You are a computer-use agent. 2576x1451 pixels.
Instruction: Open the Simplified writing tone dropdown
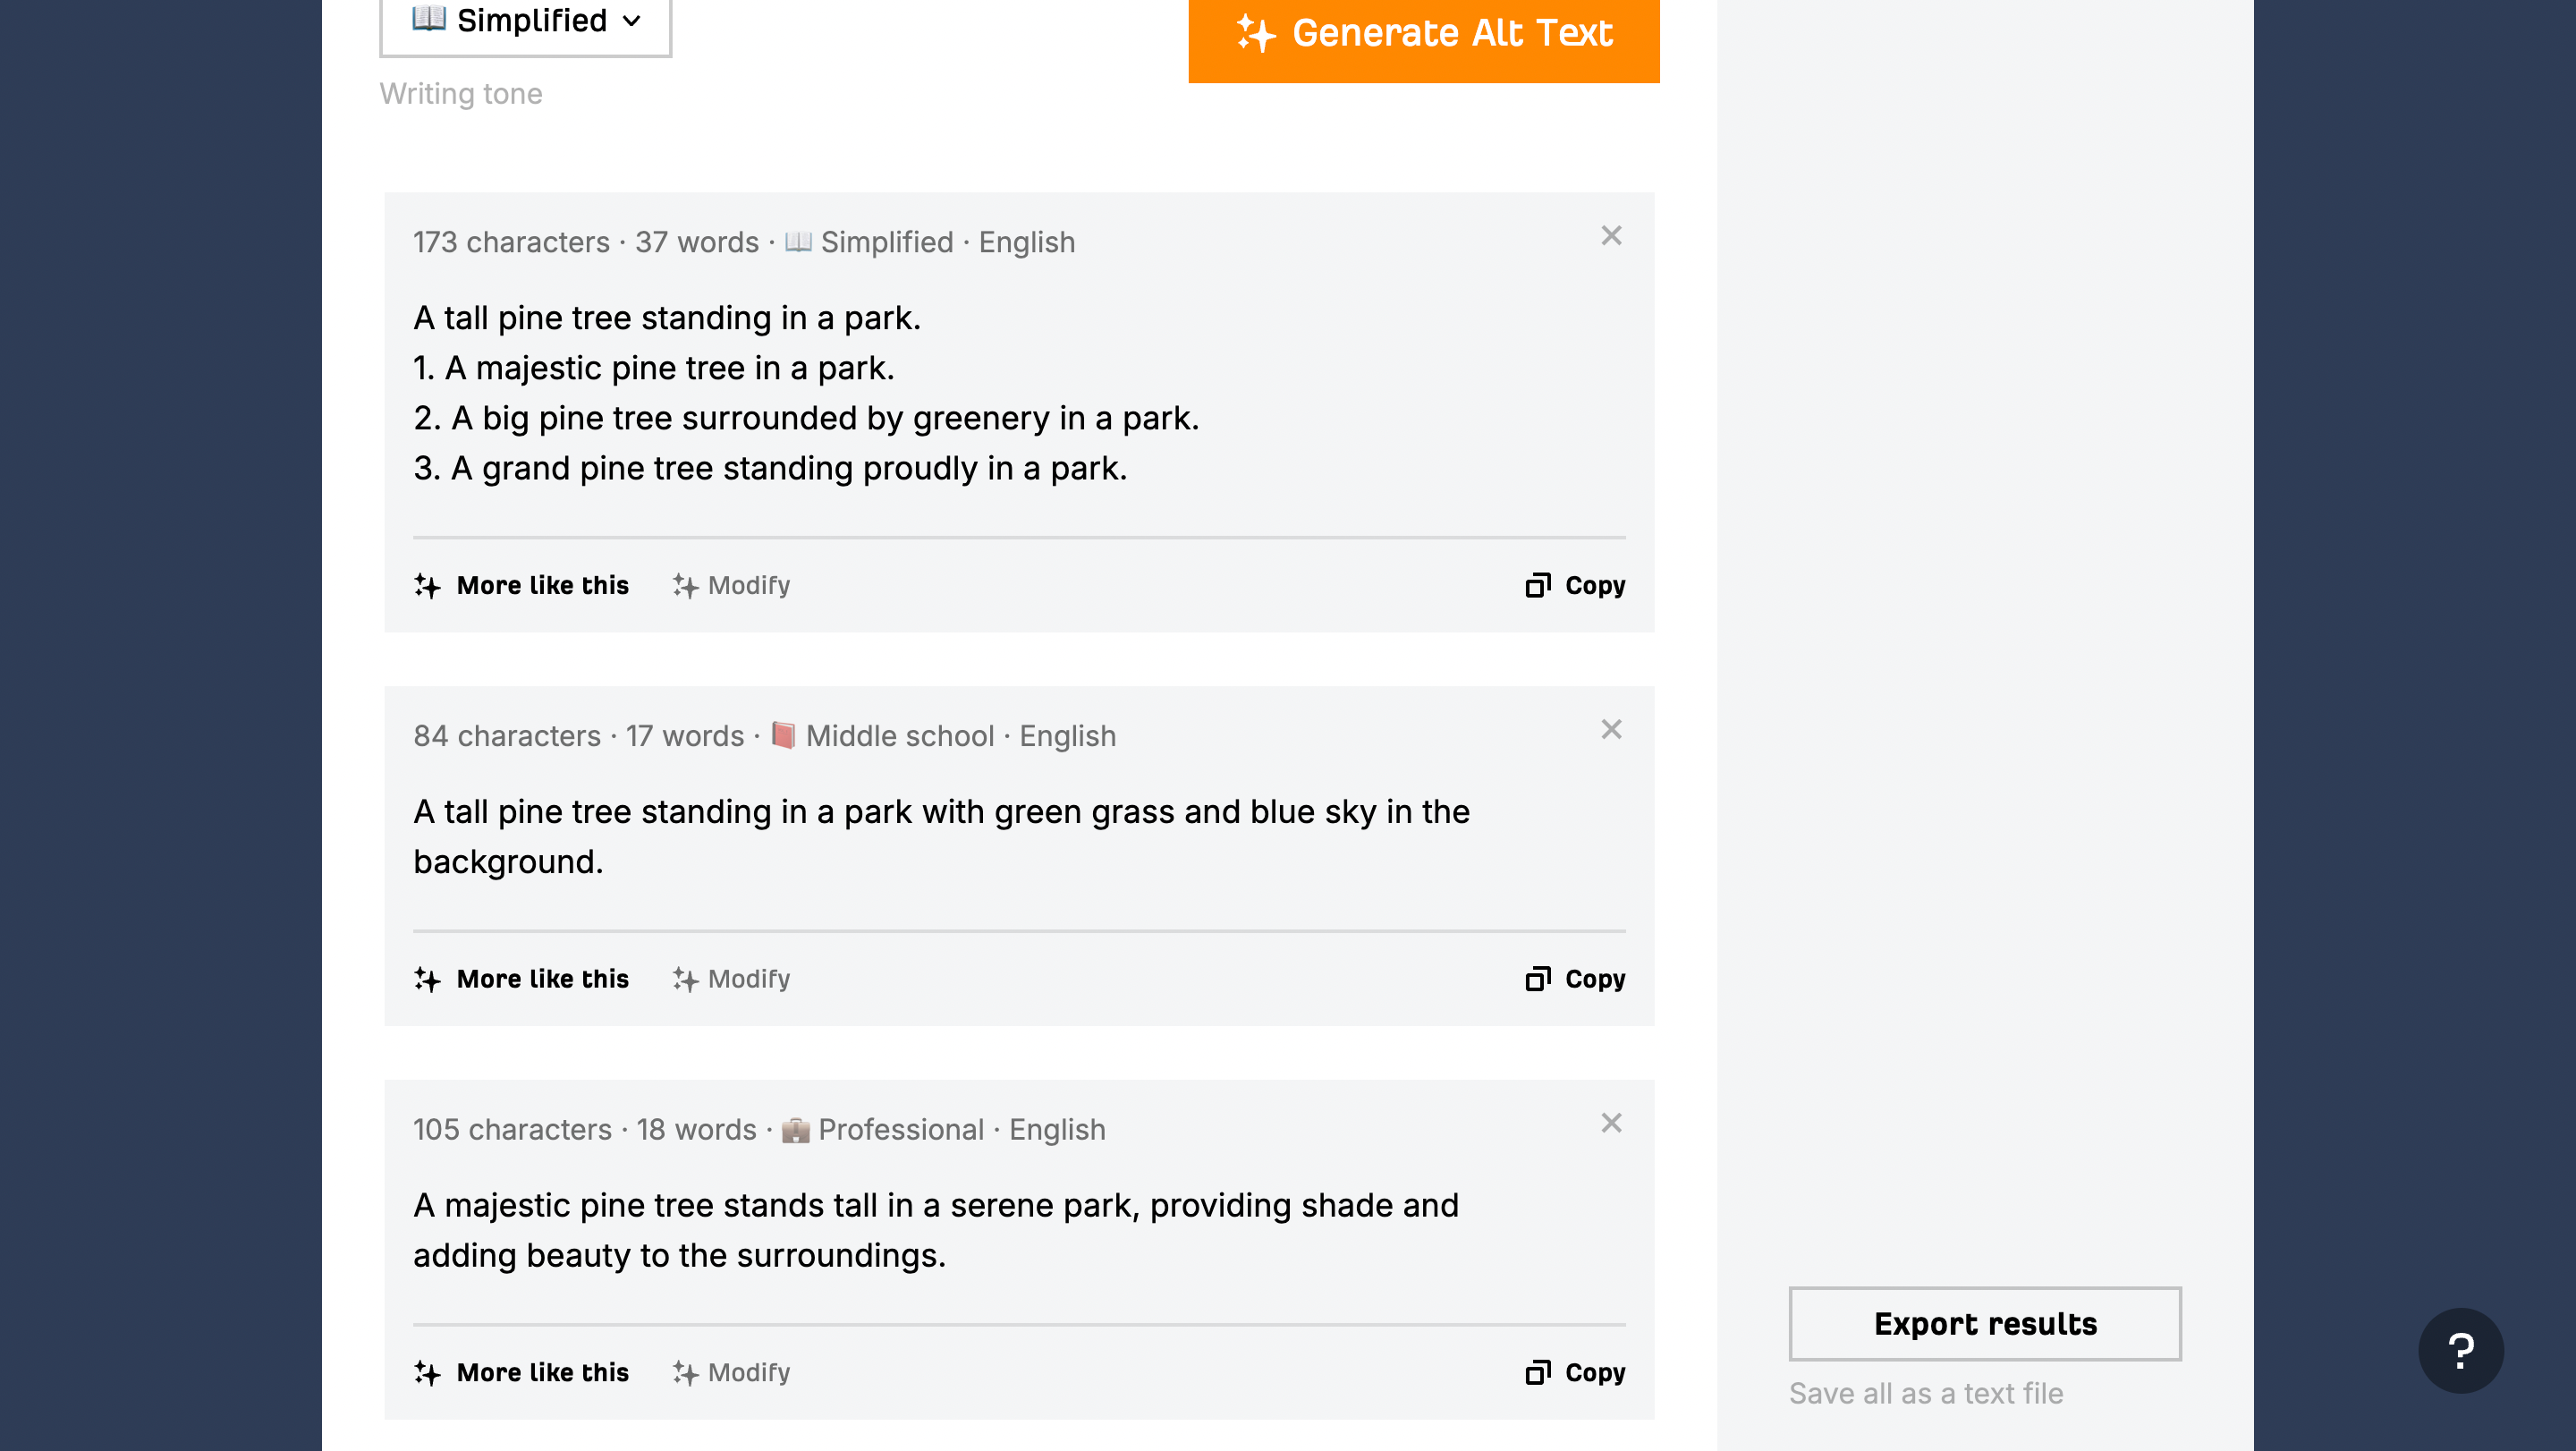pyautogui.click(x=525, y=22)
